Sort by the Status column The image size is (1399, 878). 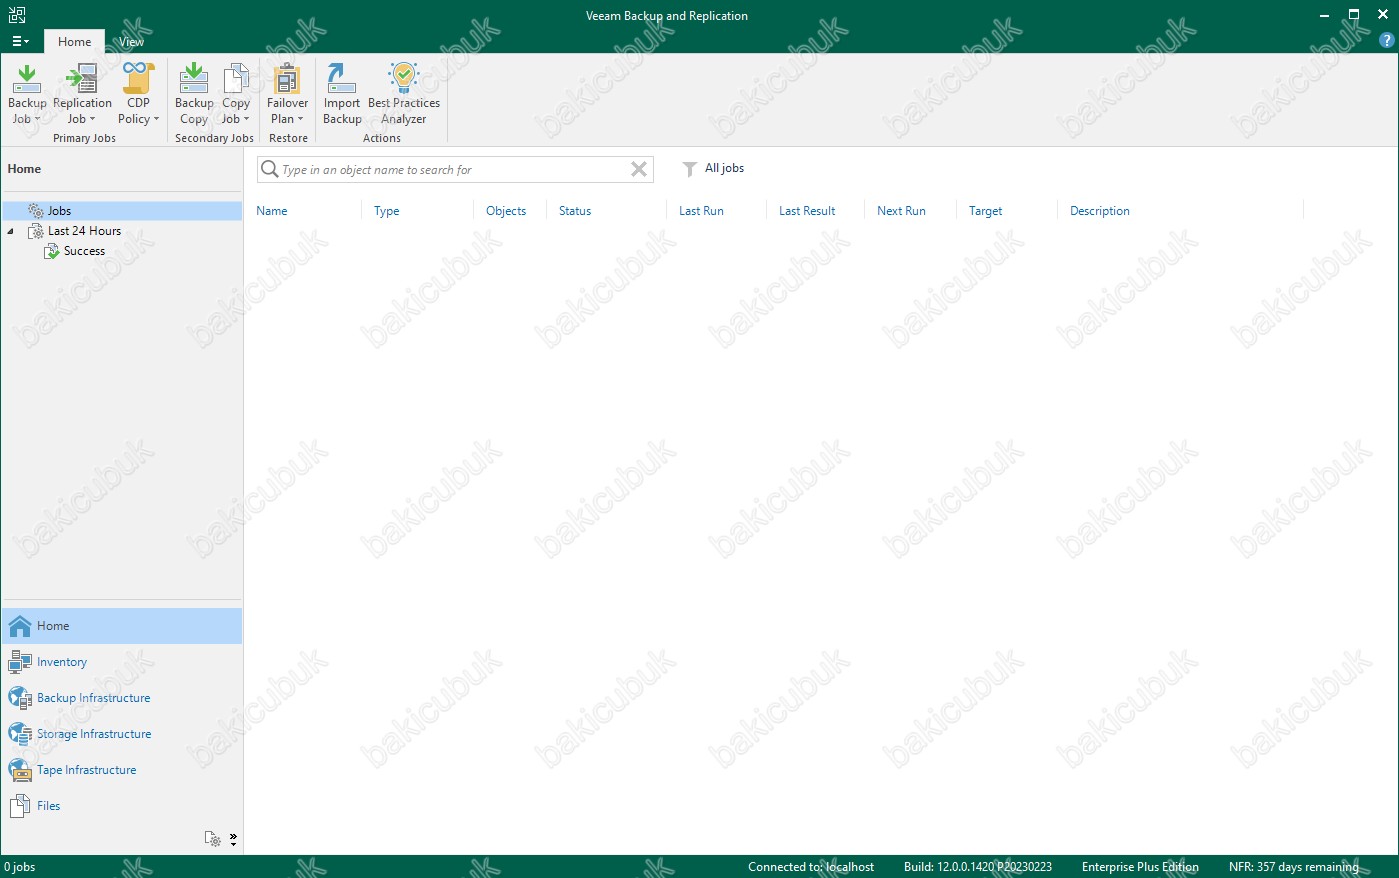point(575,211)
